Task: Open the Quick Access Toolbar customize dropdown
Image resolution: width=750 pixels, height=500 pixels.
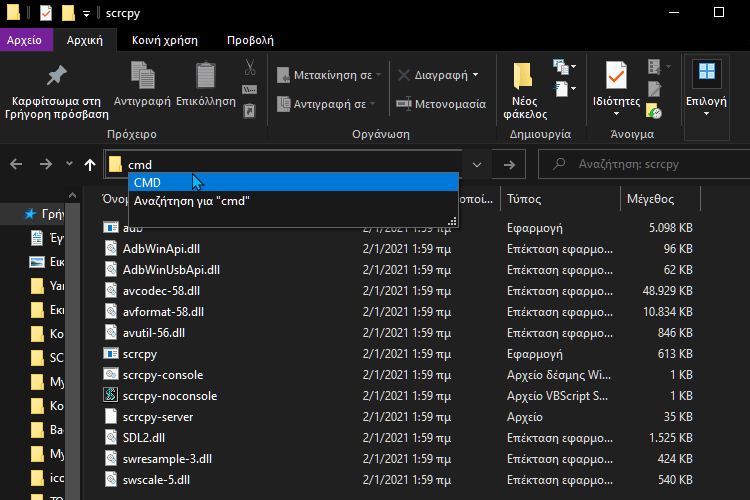Action: (x=87, y=14)
